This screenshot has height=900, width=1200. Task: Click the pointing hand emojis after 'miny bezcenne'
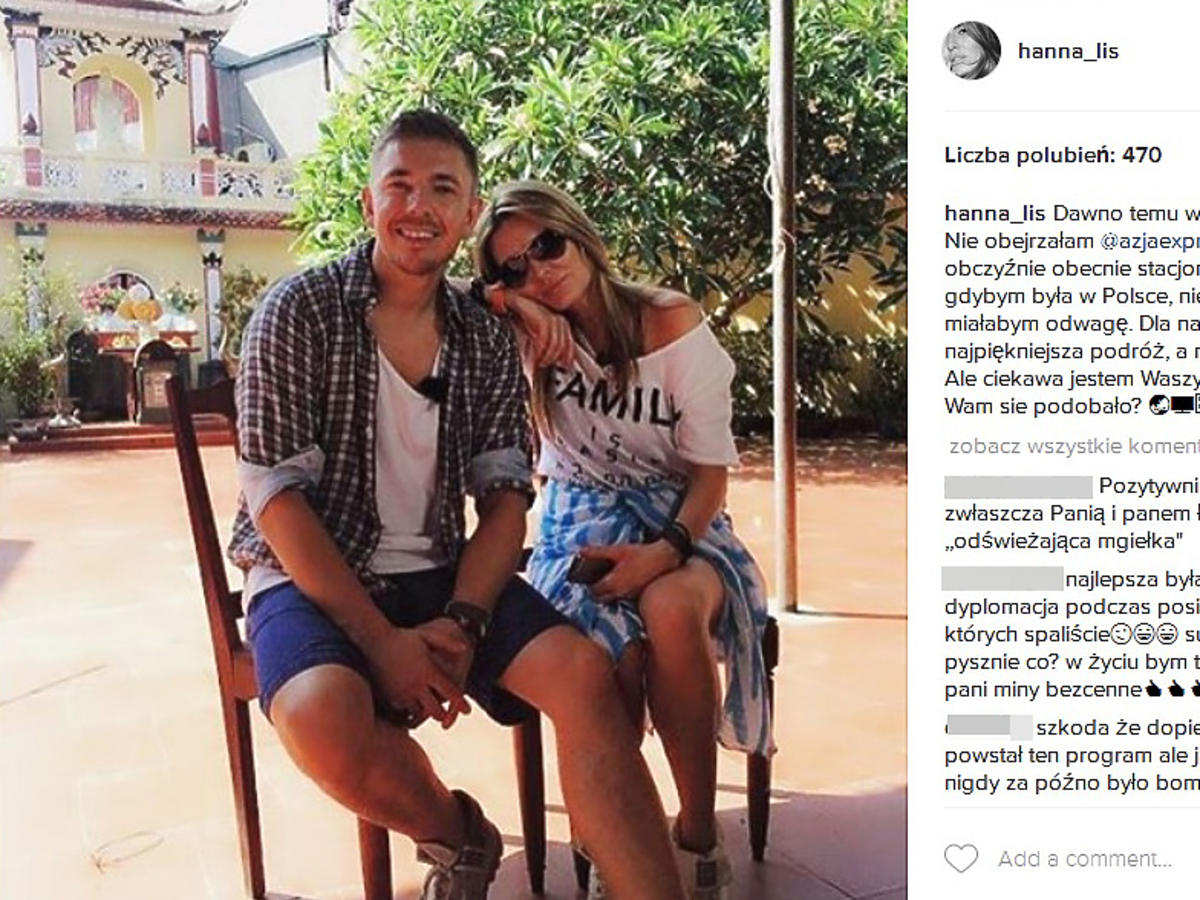click(1171, 690)
